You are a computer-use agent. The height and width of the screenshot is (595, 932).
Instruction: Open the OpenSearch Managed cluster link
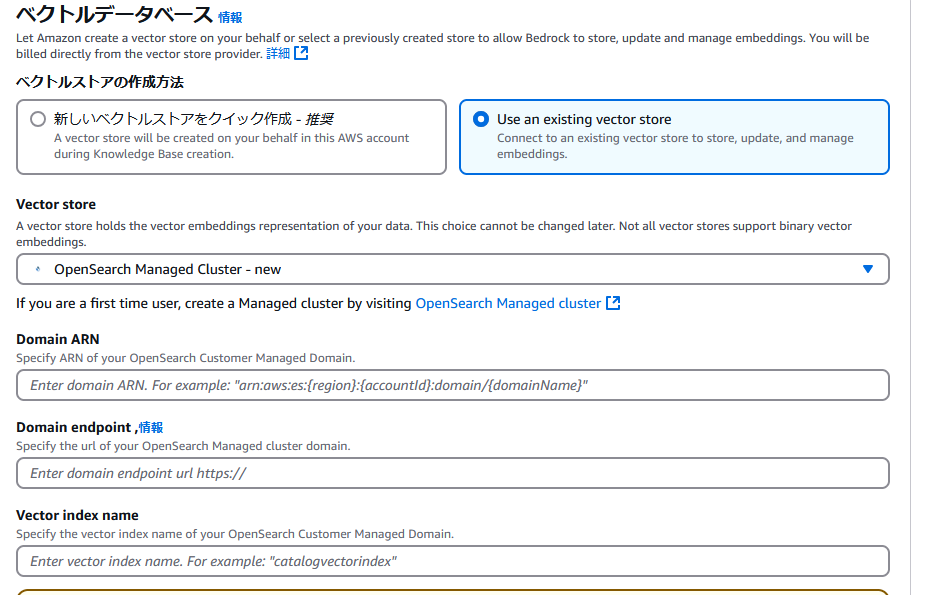(x=508, y=303)
